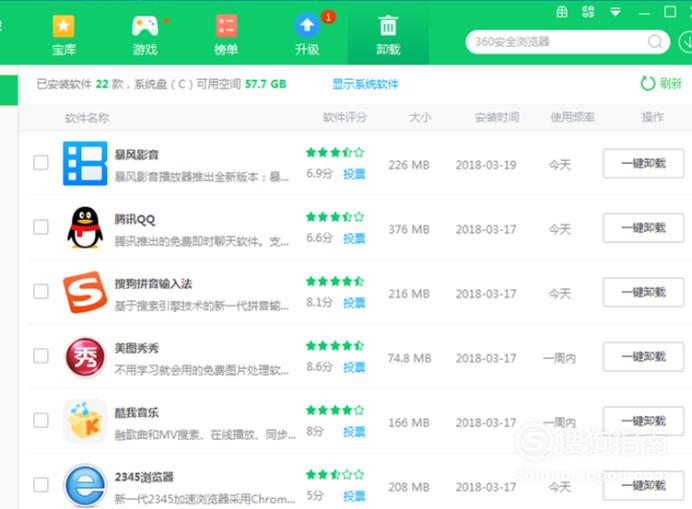Check the 美图秀秀 checkbox

coord(41,356)
